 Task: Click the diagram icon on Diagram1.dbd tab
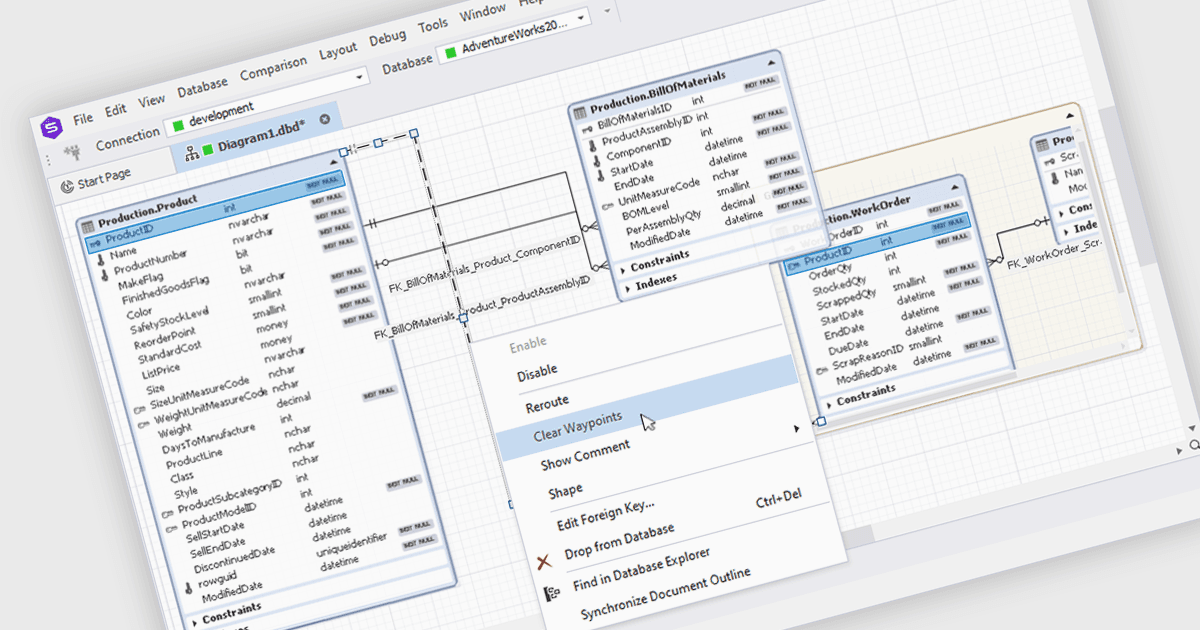pyautogui.click(x=192, y=153)
